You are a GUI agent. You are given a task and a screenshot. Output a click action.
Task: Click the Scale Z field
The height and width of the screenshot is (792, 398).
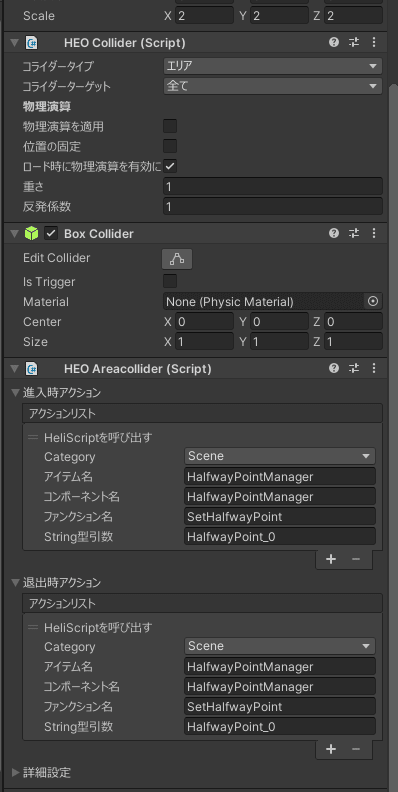[354, 16]
